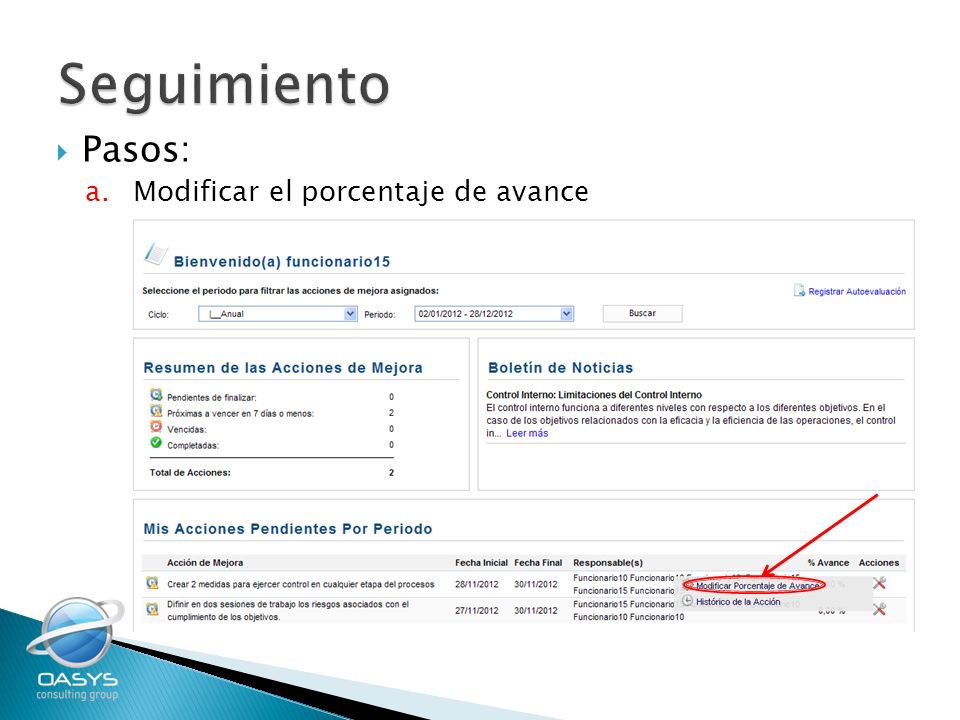Expand the Periodo date range dropdown

pos(493,314)
